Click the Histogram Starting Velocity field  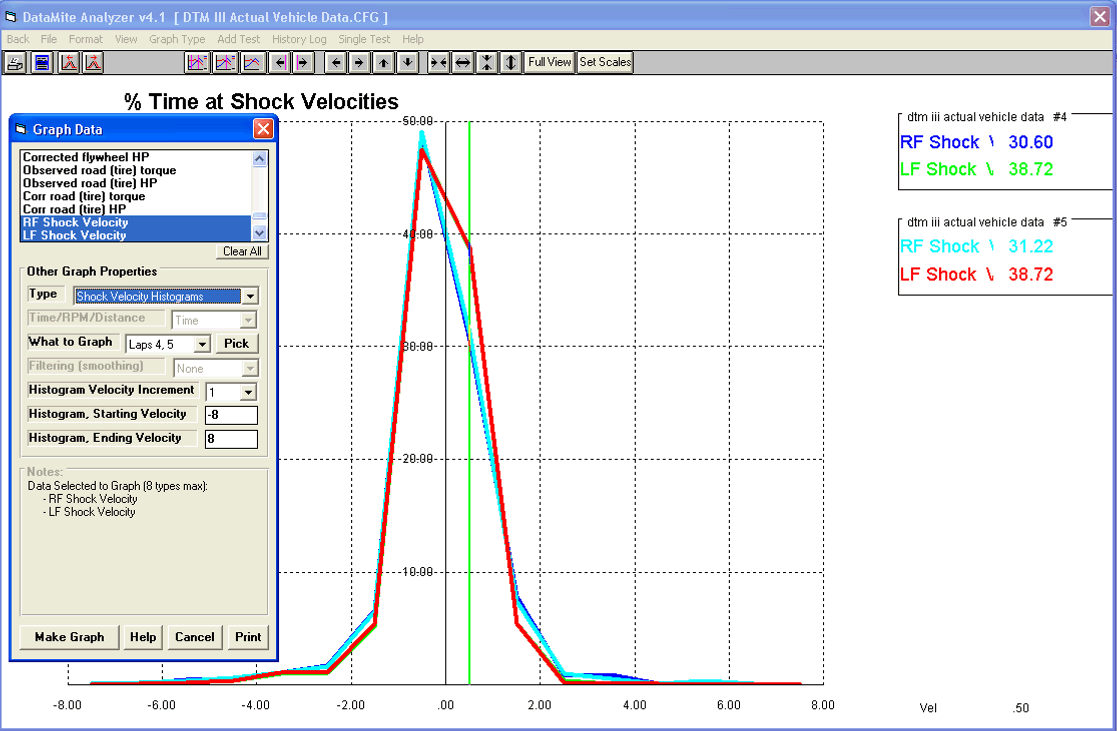click(232, 415)
